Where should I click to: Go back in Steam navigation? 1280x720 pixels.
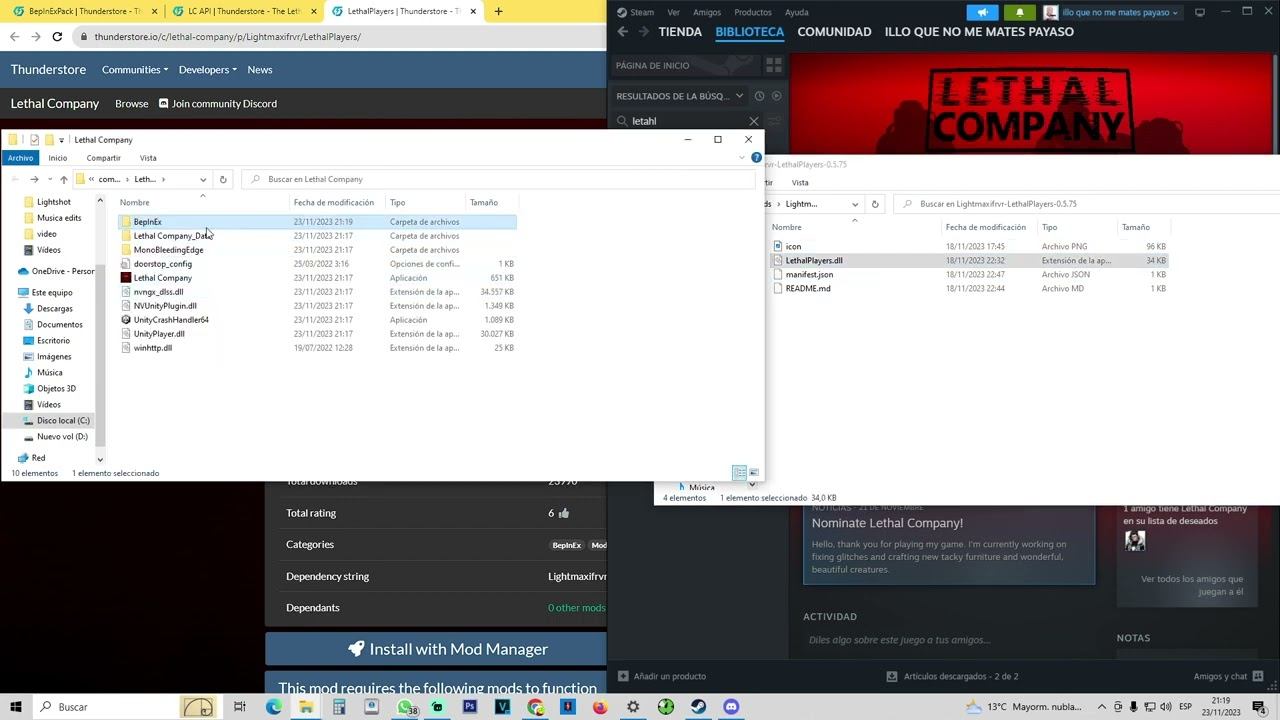pos(623,32)
